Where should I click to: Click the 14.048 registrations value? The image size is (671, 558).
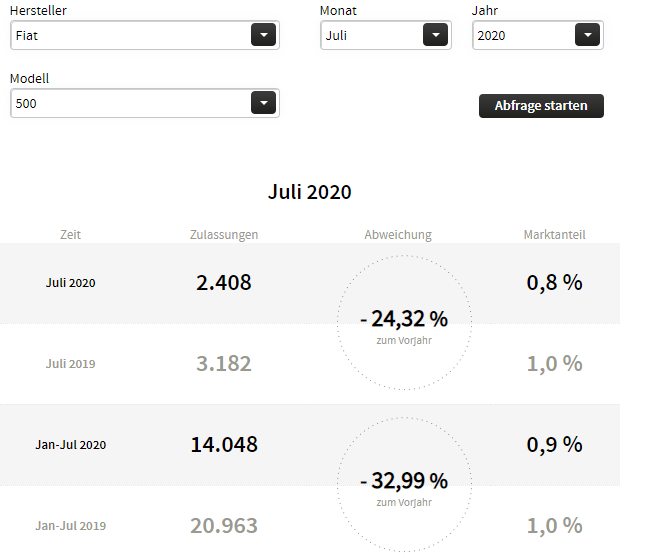224,445
